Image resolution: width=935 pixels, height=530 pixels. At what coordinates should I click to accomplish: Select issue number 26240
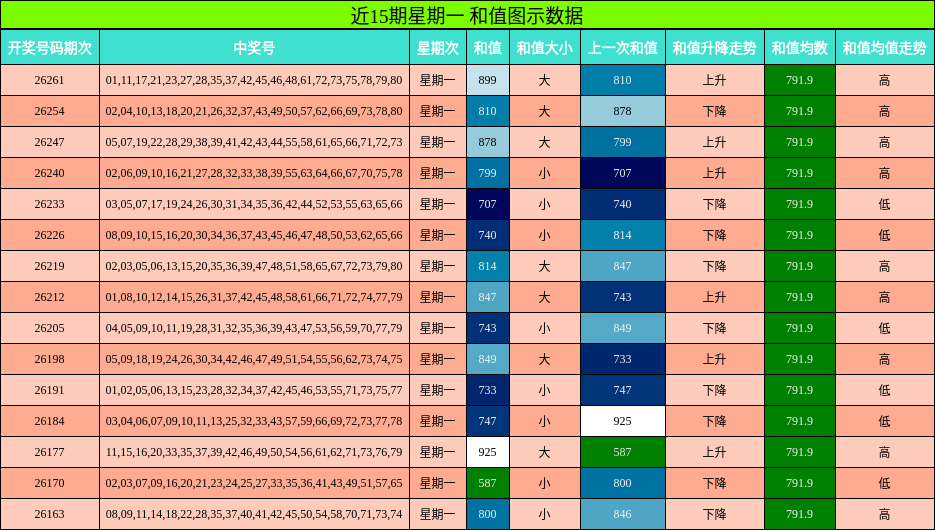click(49, 173)
